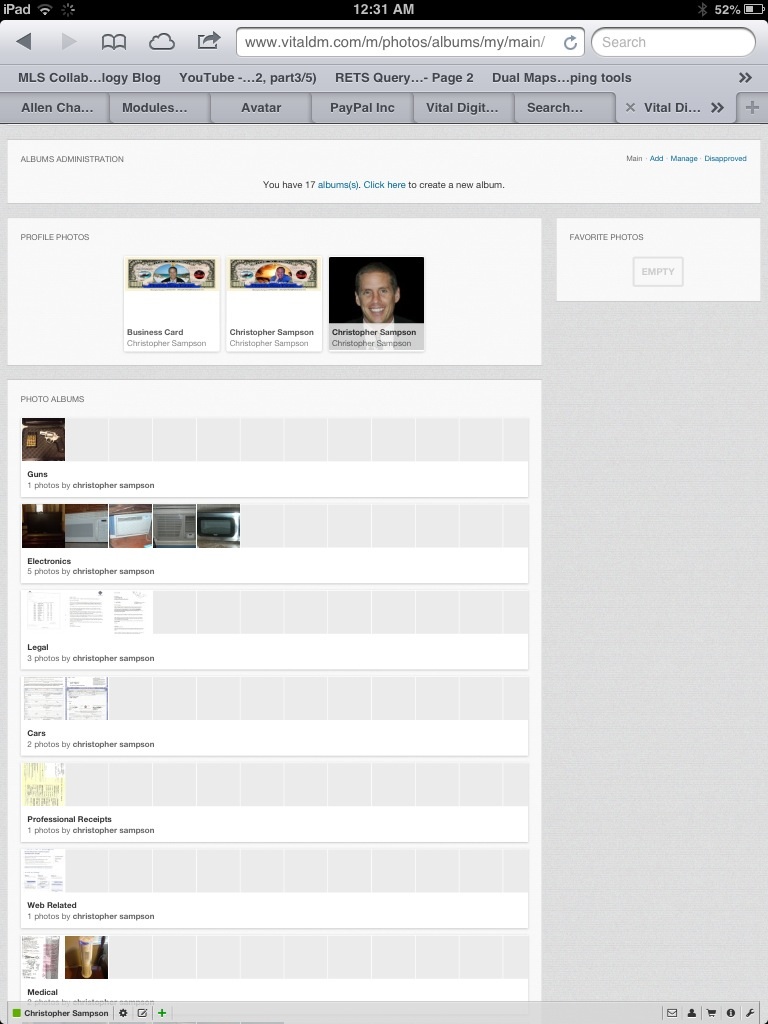Open mail envelope icon in bottom bar

[x=671, y=1013]
